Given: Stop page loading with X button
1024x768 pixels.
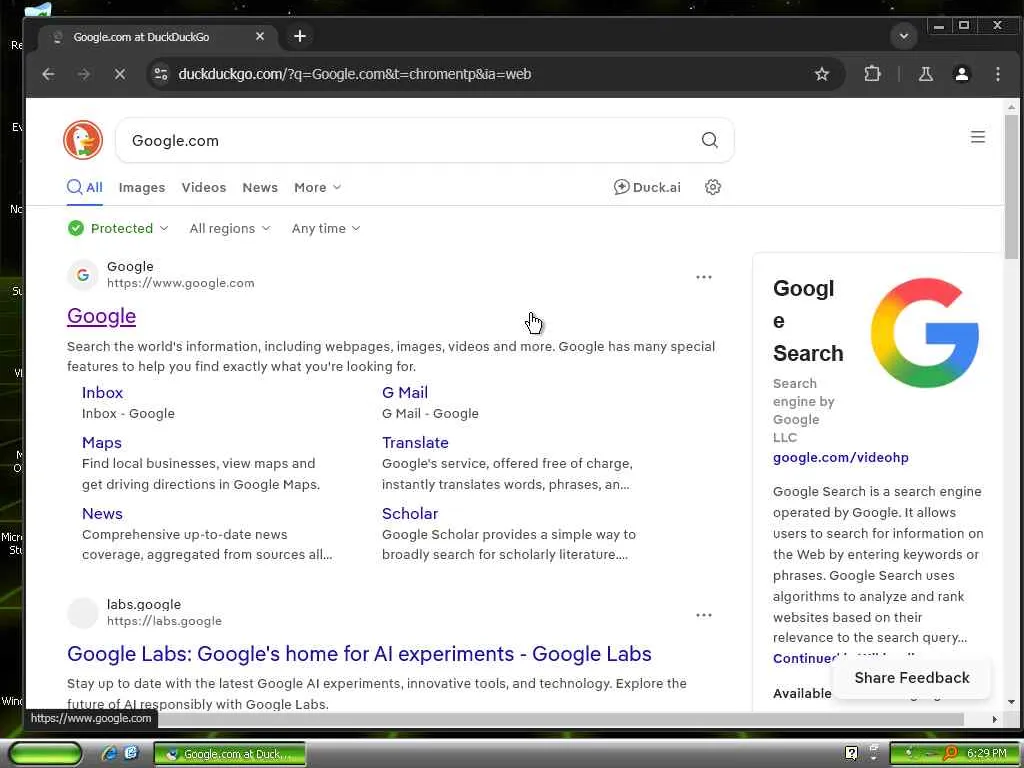Looking at the screenshot, I should tap(120, 74).
